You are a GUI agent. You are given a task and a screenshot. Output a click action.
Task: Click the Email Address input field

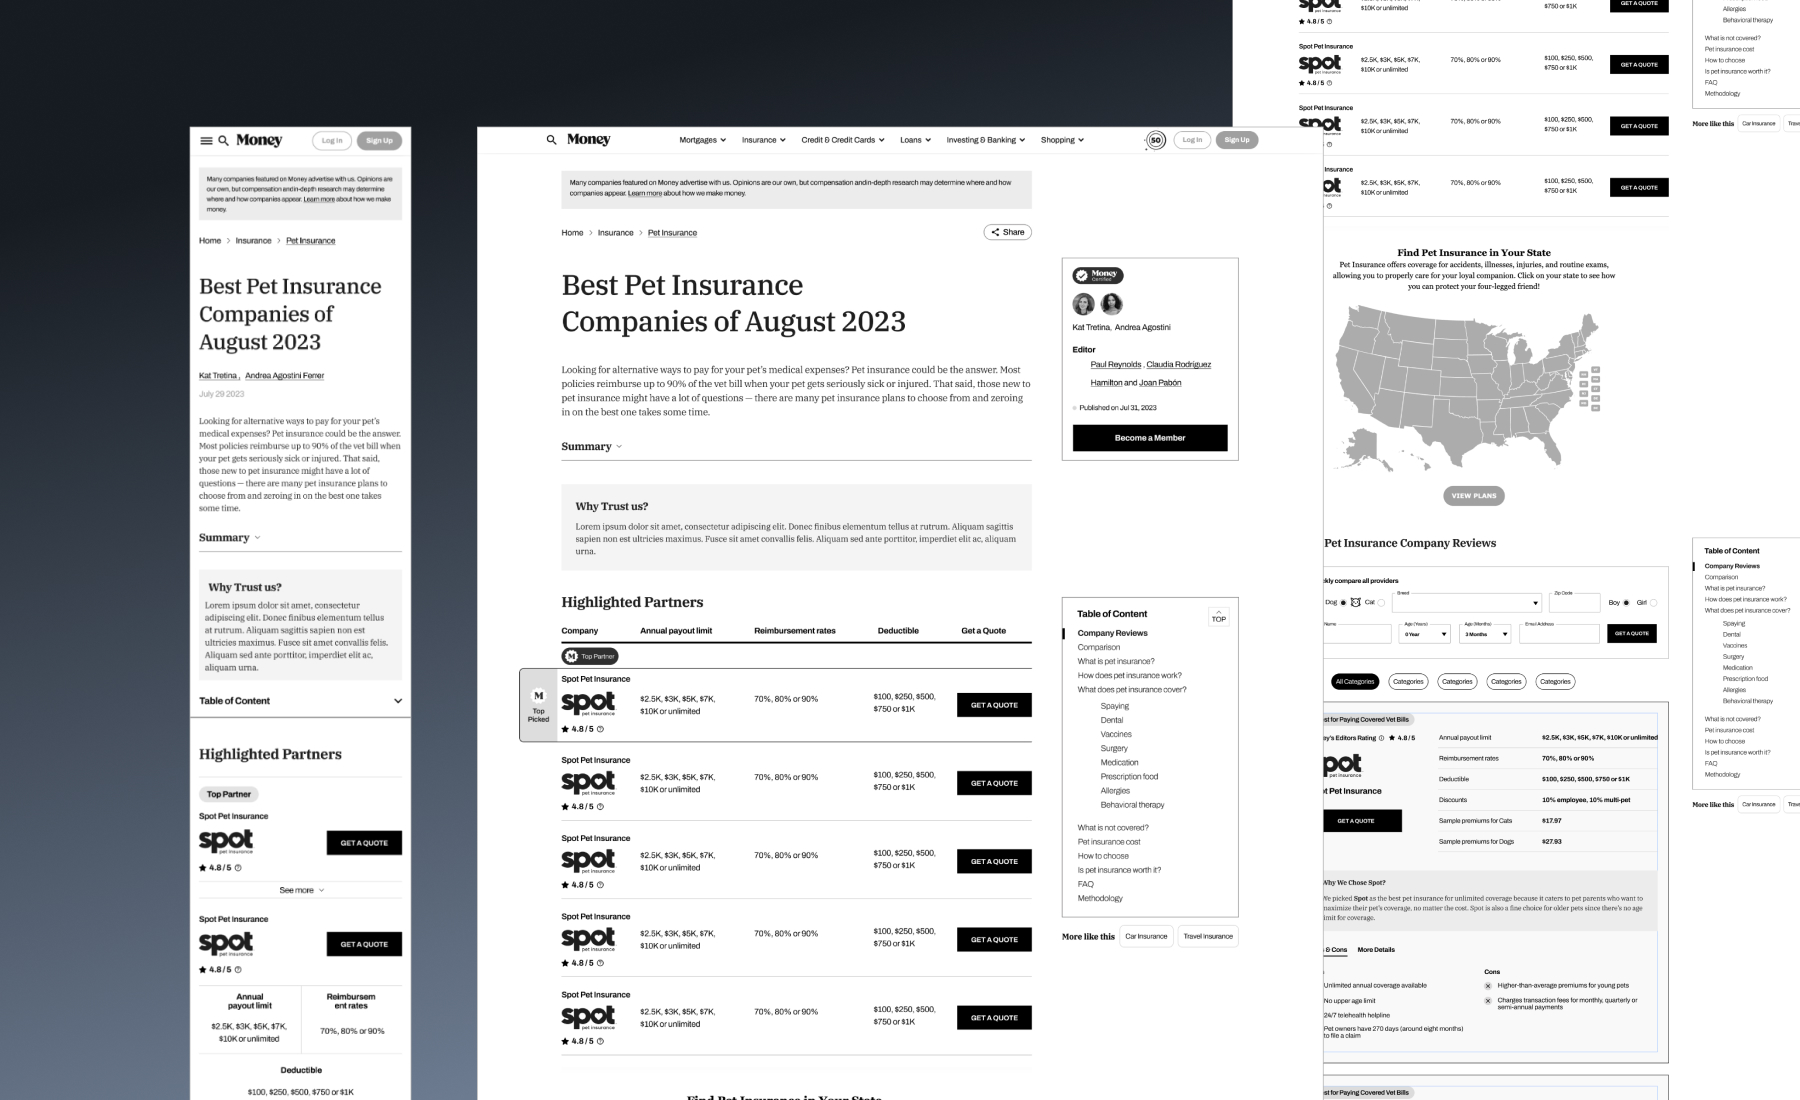(1559, 634)
